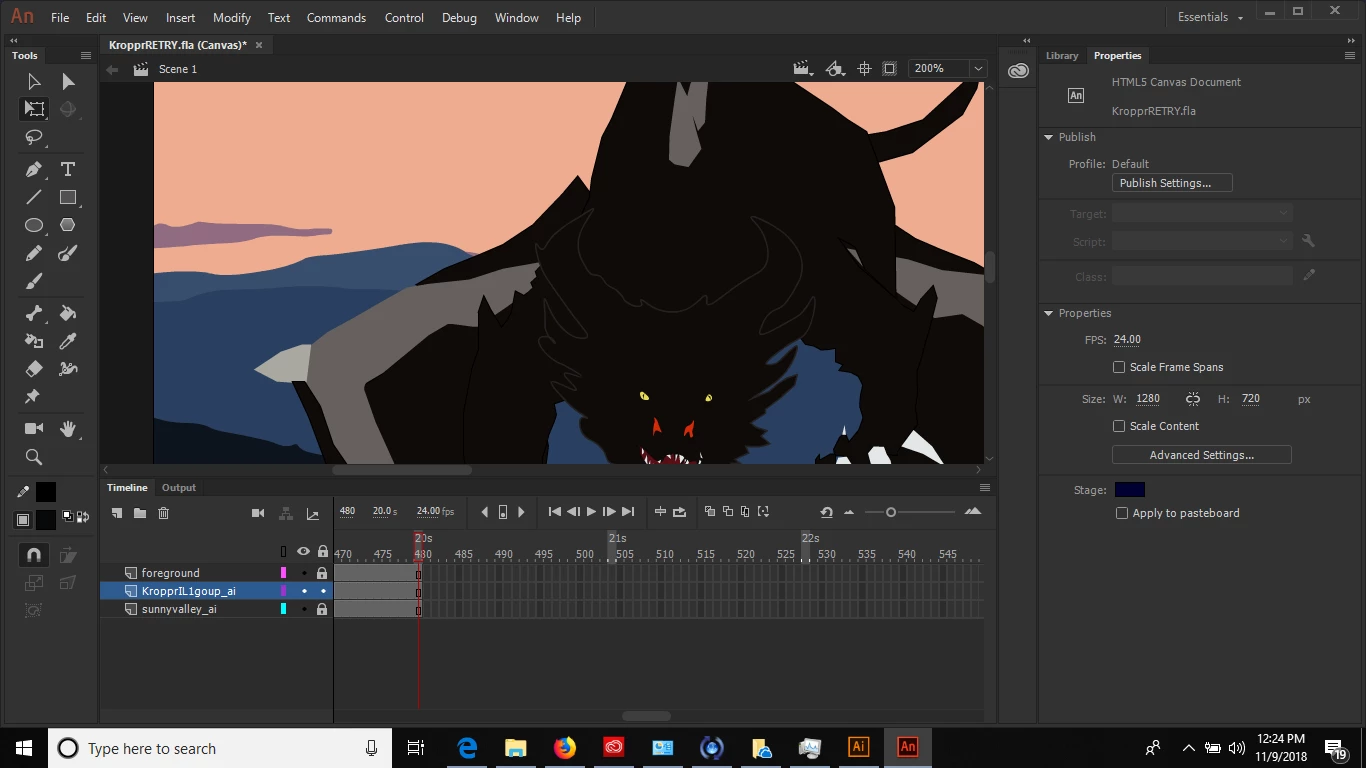
Task: Select the Hand tool
Action: [68, 428]
